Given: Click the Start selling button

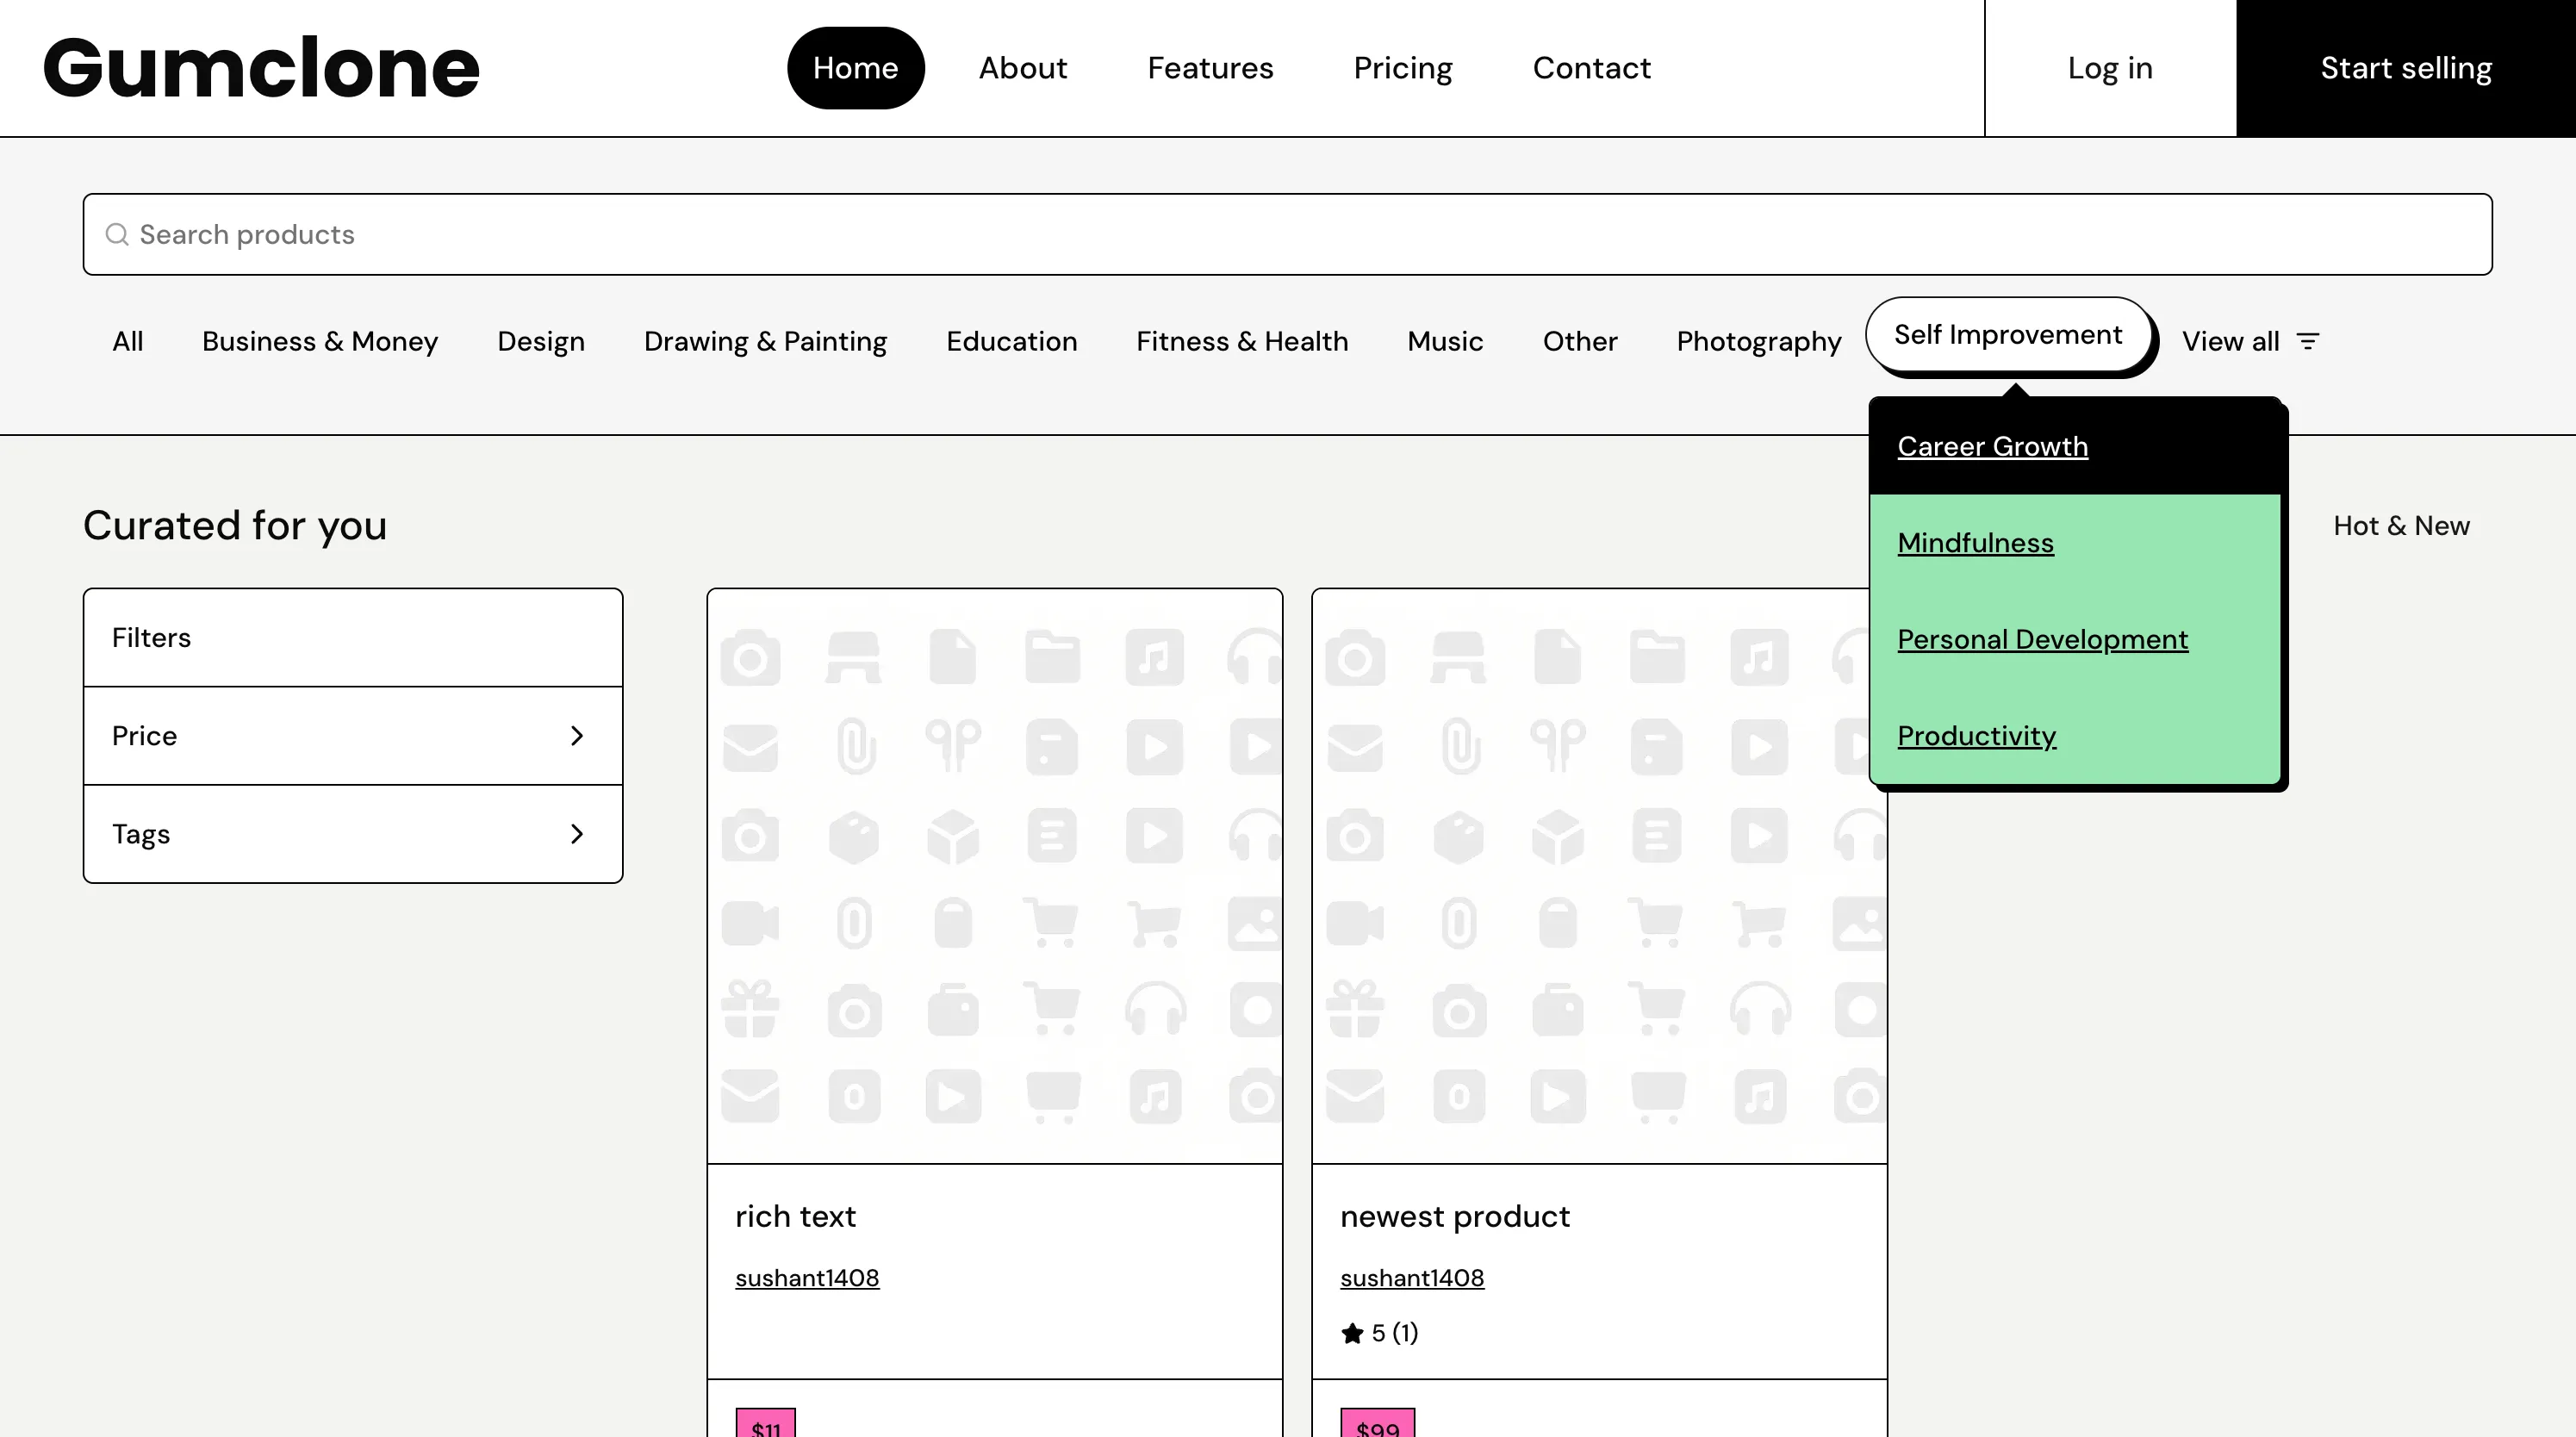Looking at the screenshot, I should click(2406, 67).
